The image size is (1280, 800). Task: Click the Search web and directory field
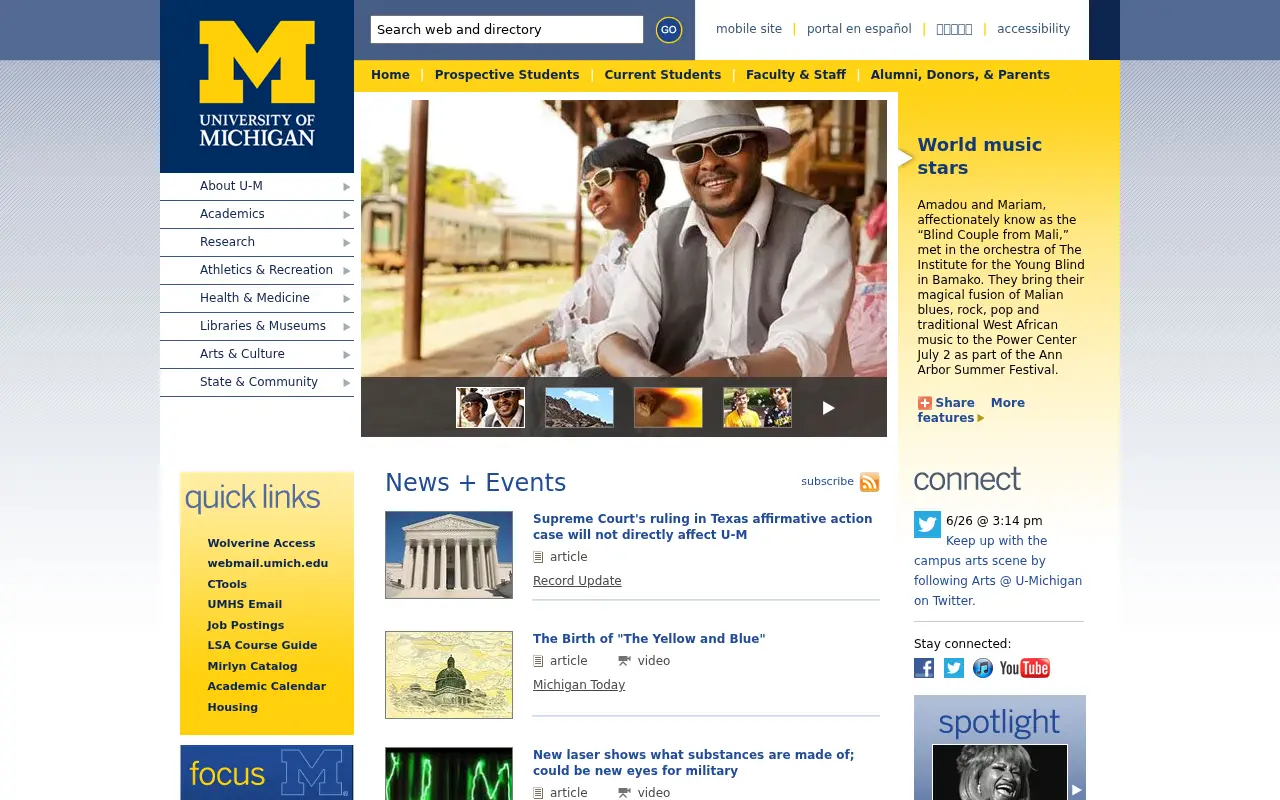[507, 30]
